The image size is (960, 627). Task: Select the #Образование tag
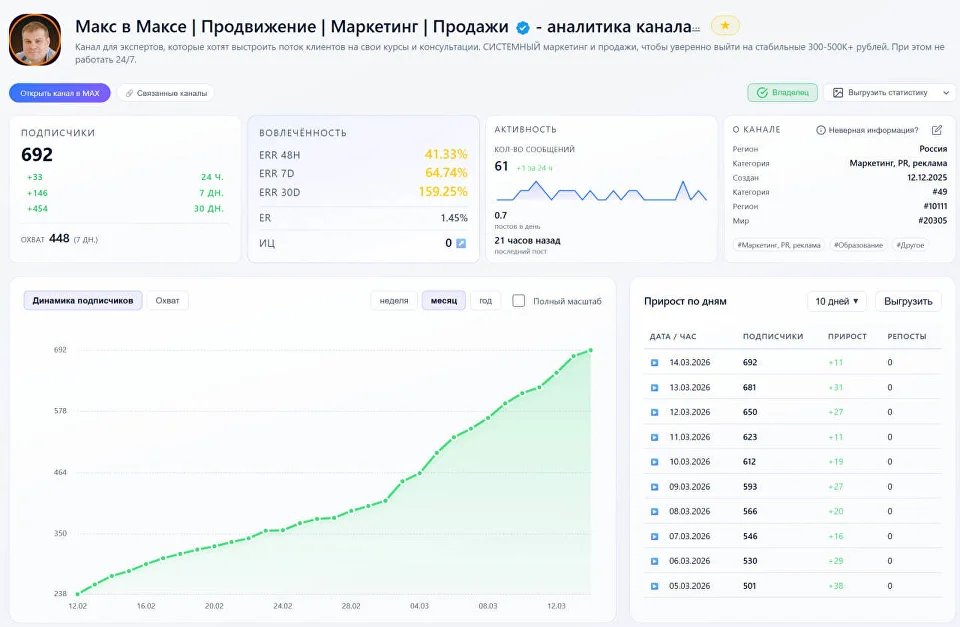pyautogui.click(x=858, y=245)
